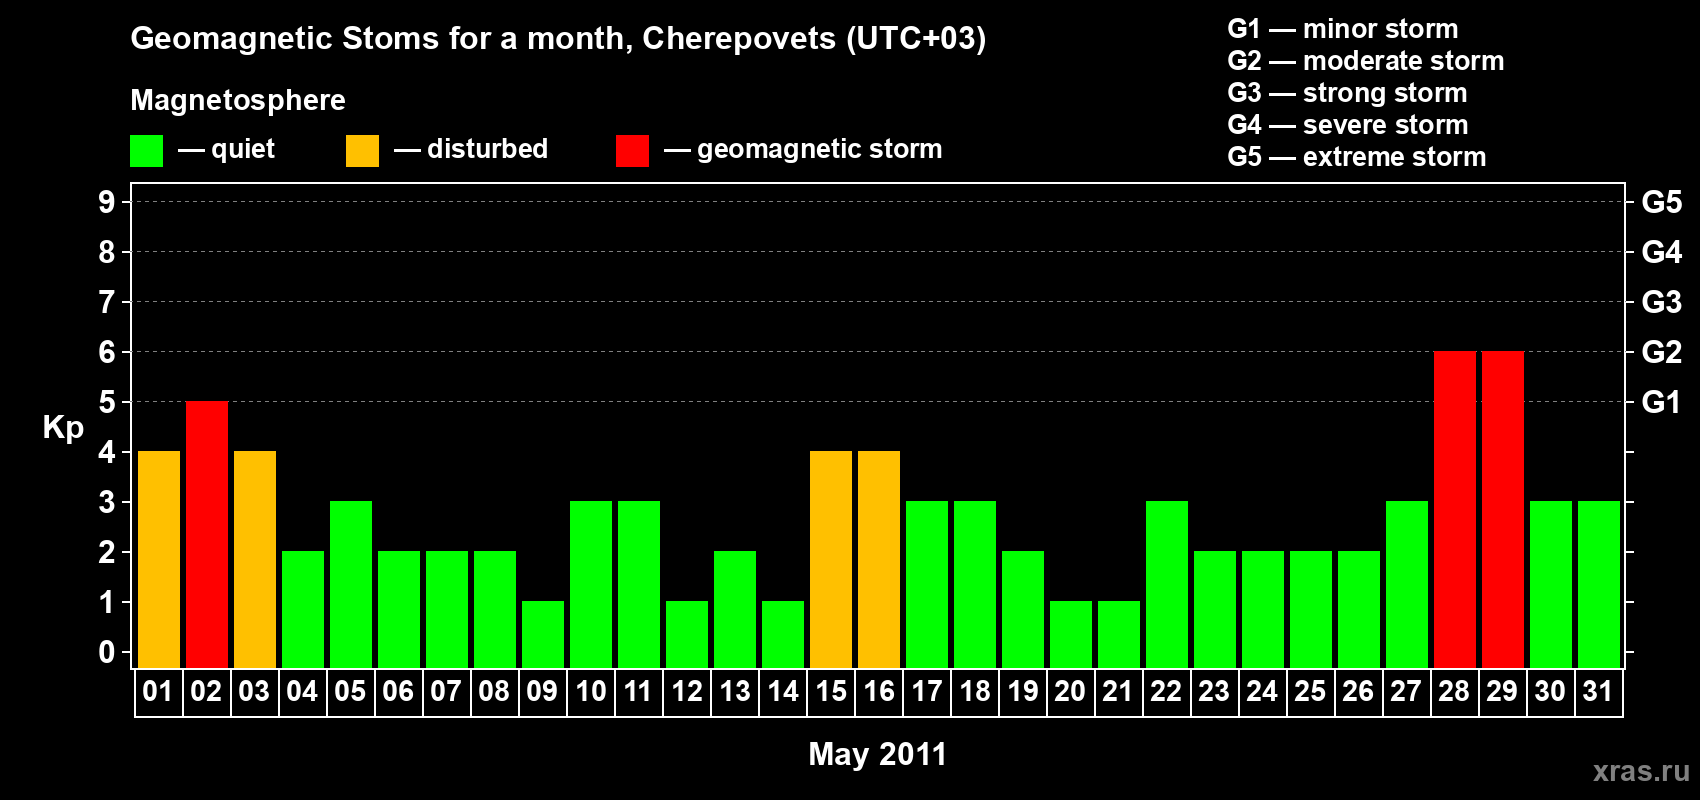1700x800 pixels.
Task: Click the 'G5 — extreme storm' legend line
Action: [1357, 157]
